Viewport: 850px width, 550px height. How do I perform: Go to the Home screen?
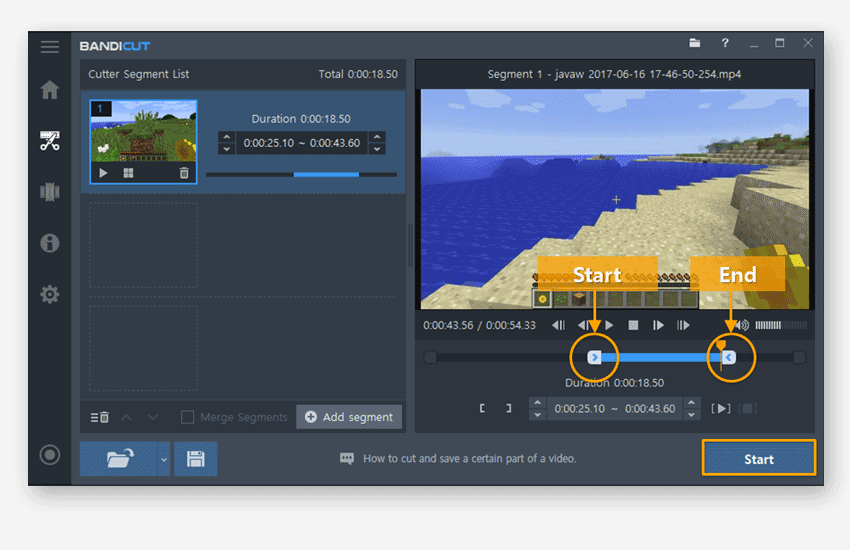[49, 89]
